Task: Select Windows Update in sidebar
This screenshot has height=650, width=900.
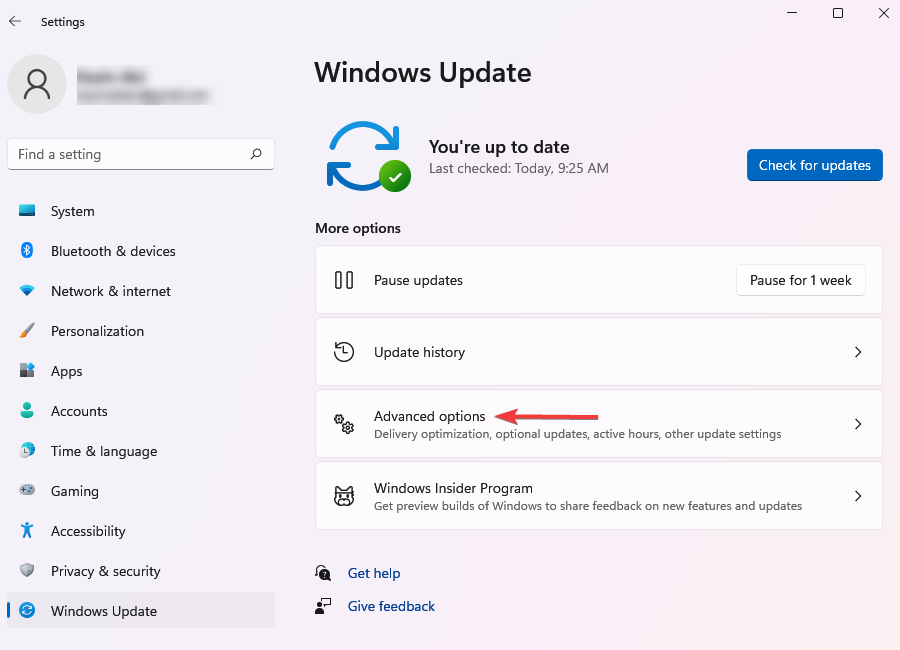Action: tap(141, 610)
